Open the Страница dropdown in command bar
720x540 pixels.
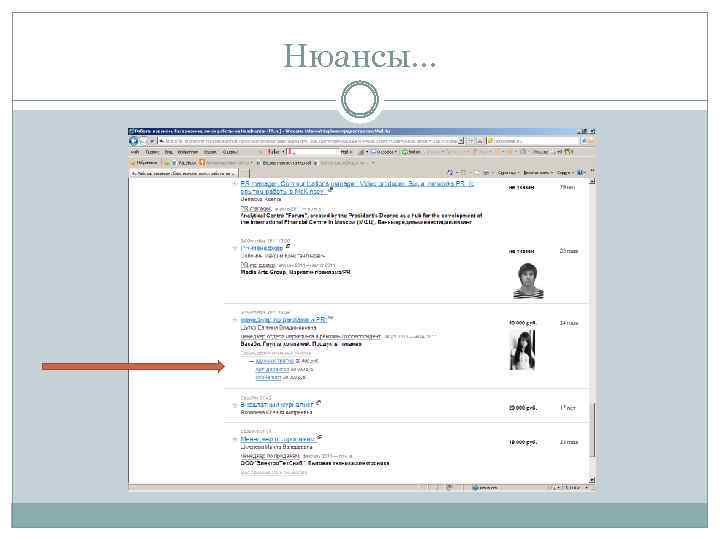tap(508, 173)
